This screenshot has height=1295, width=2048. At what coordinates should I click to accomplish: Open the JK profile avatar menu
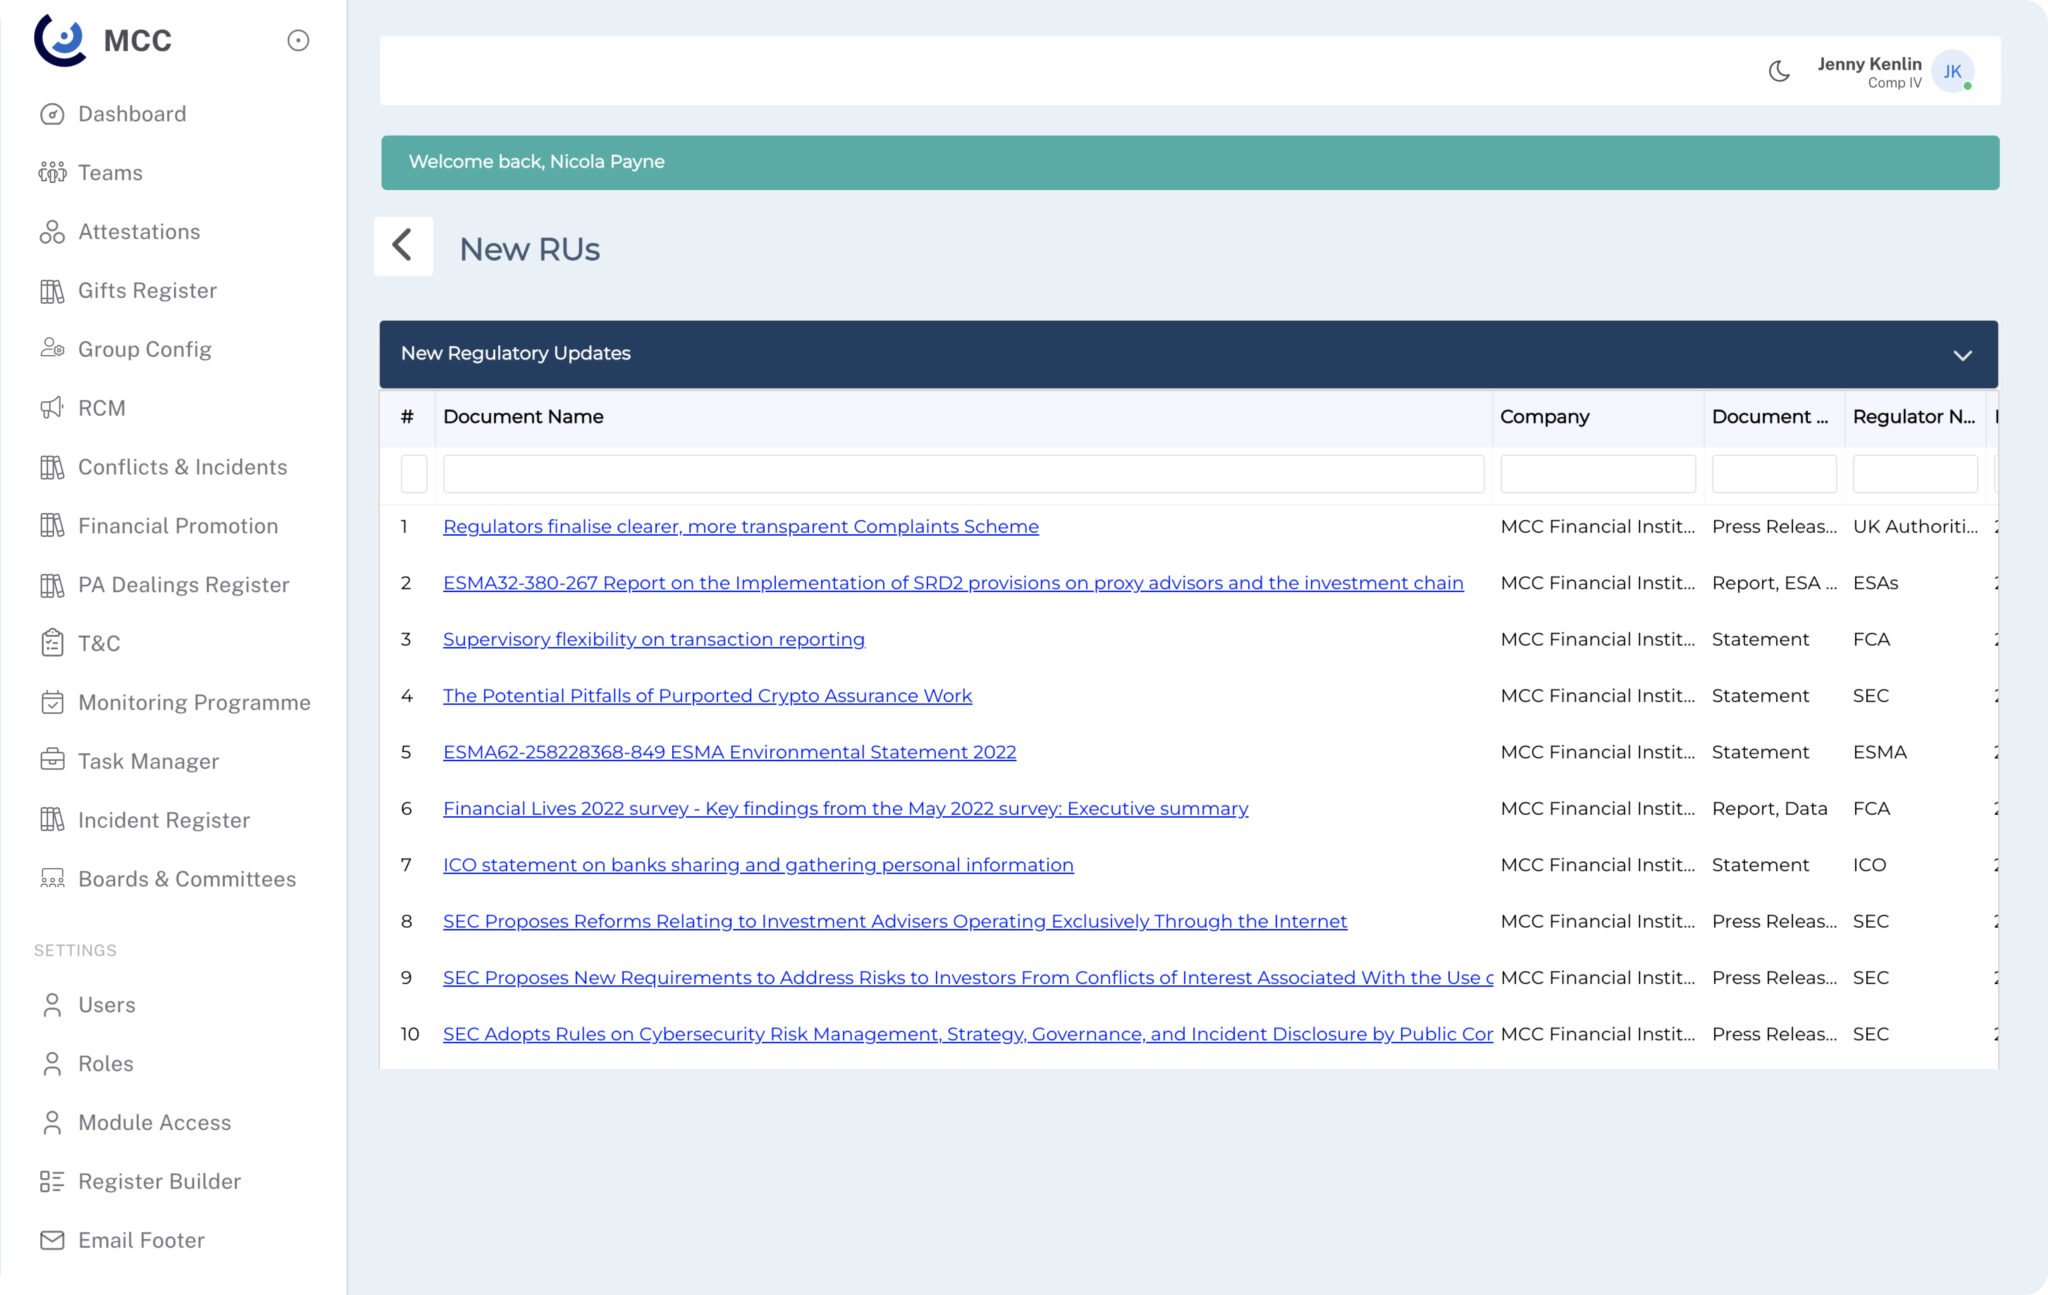[1951, 71]
